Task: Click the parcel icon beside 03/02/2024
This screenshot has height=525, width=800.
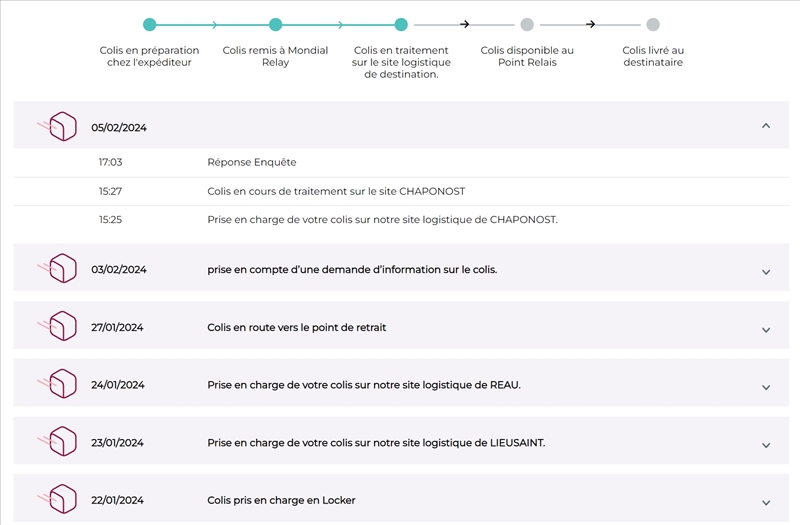Action: click(x=62, y=268)
